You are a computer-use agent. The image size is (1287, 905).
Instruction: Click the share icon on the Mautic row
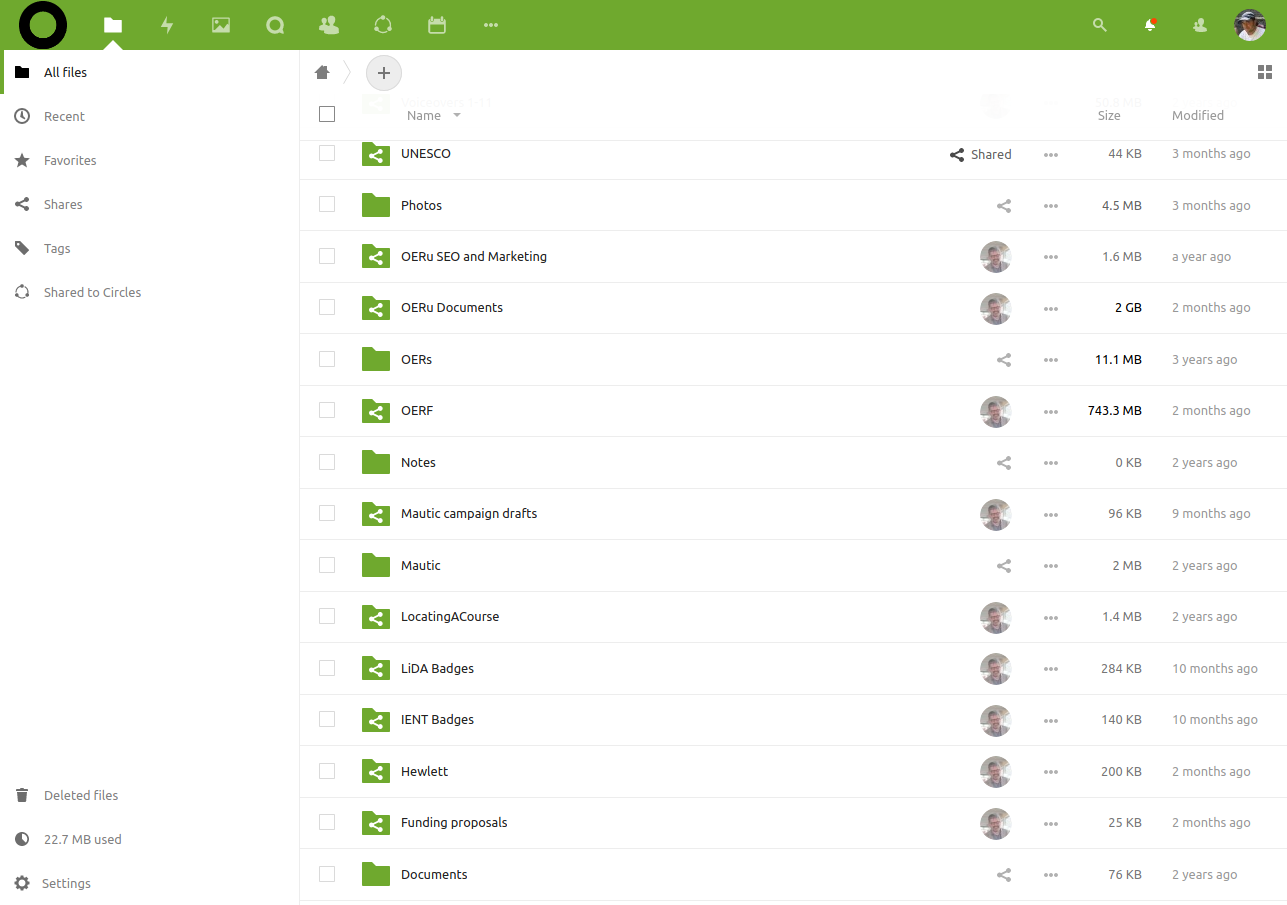click(x=1004, y=566)
